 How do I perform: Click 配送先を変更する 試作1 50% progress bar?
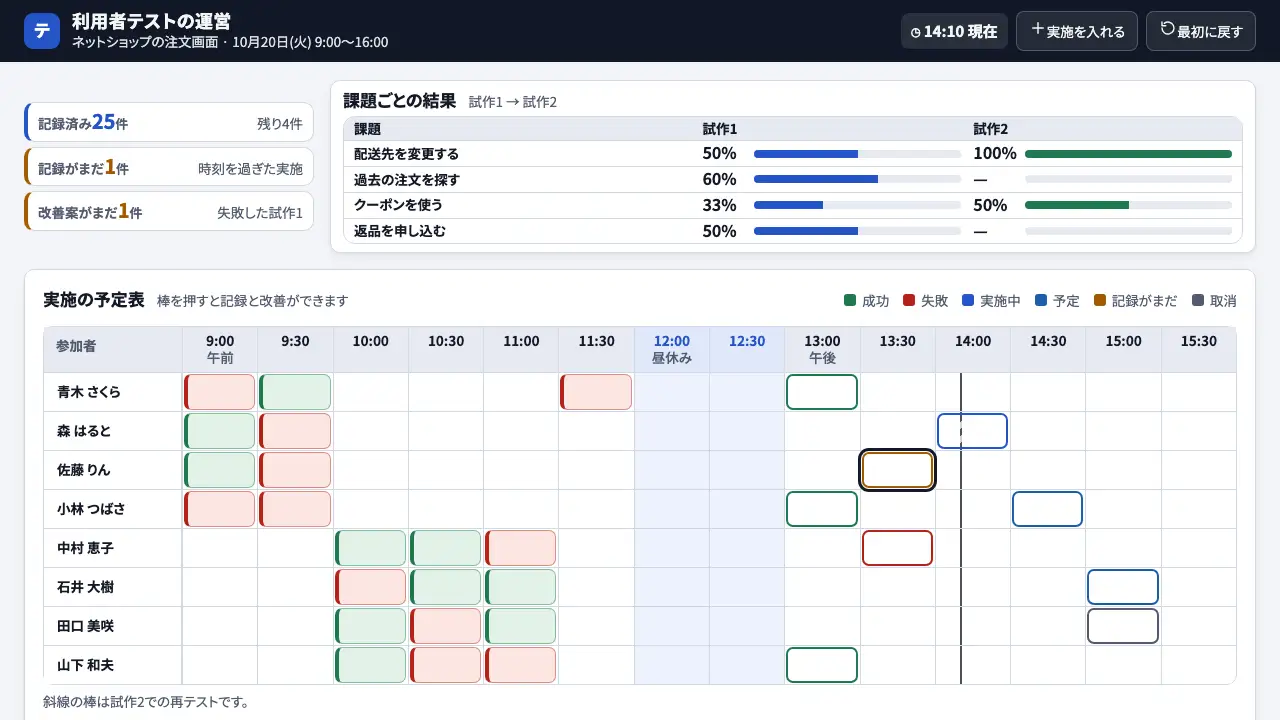point(857,154)
